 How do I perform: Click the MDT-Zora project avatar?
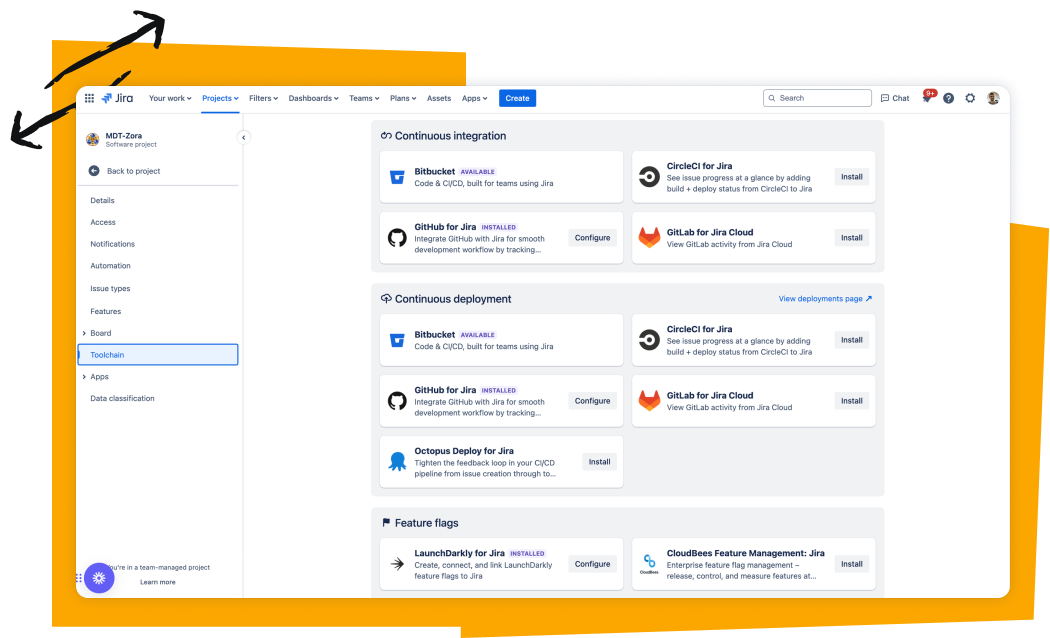[x=93, y=139]
